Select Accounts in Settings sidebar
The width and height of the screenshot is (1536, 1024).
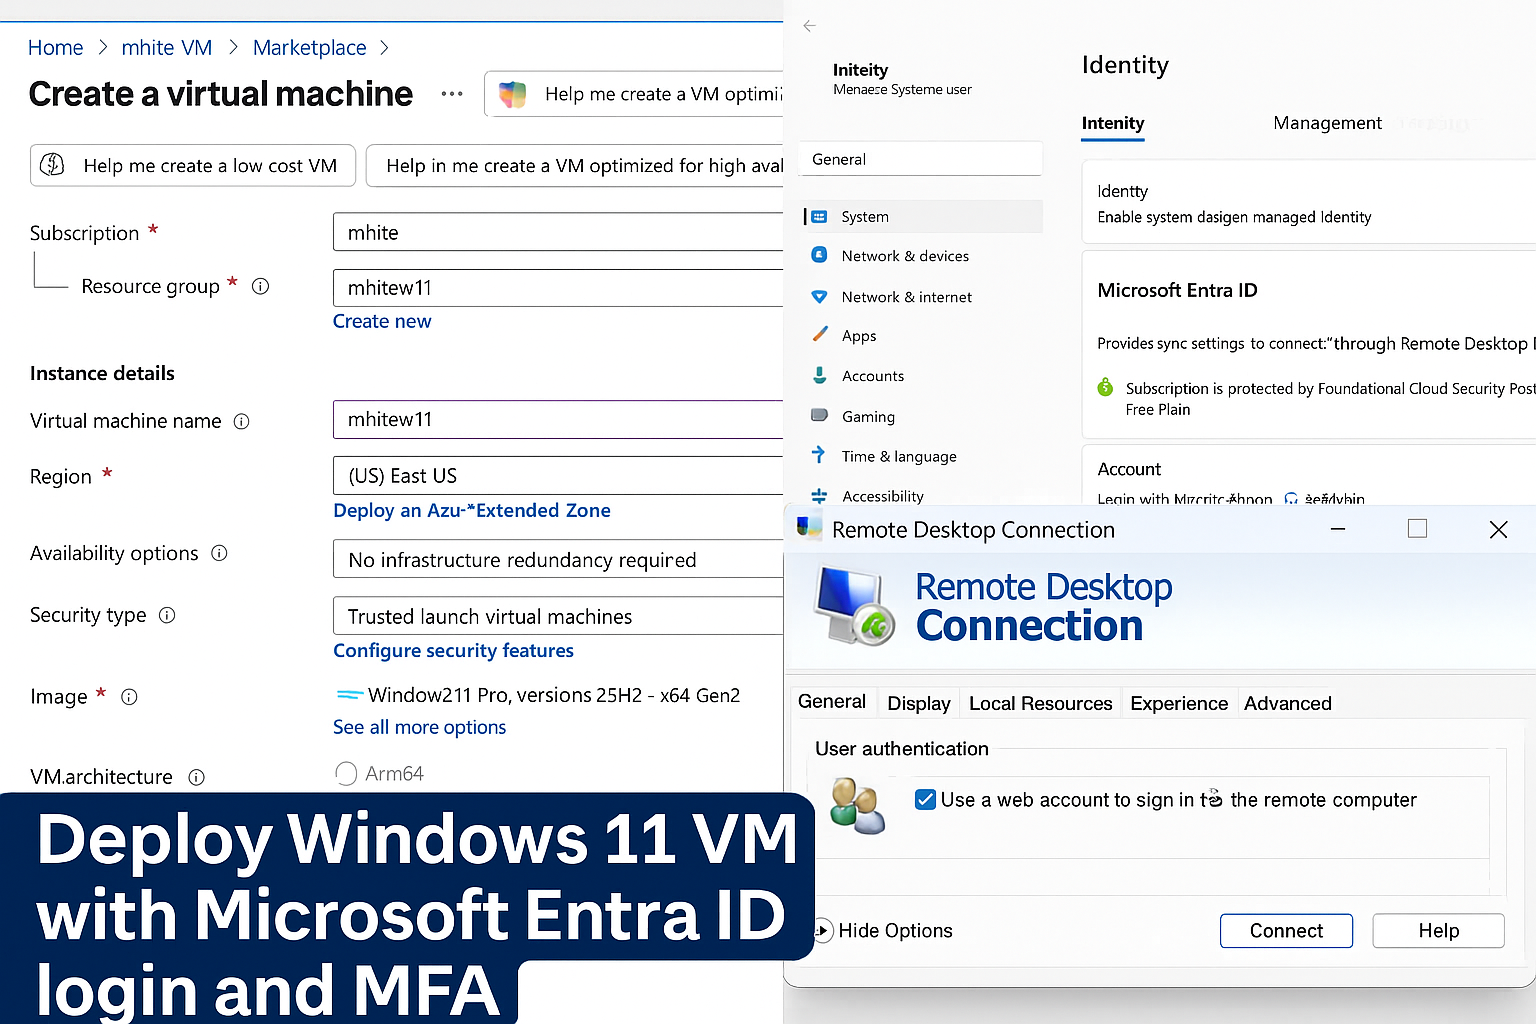[x=872, y=376]
